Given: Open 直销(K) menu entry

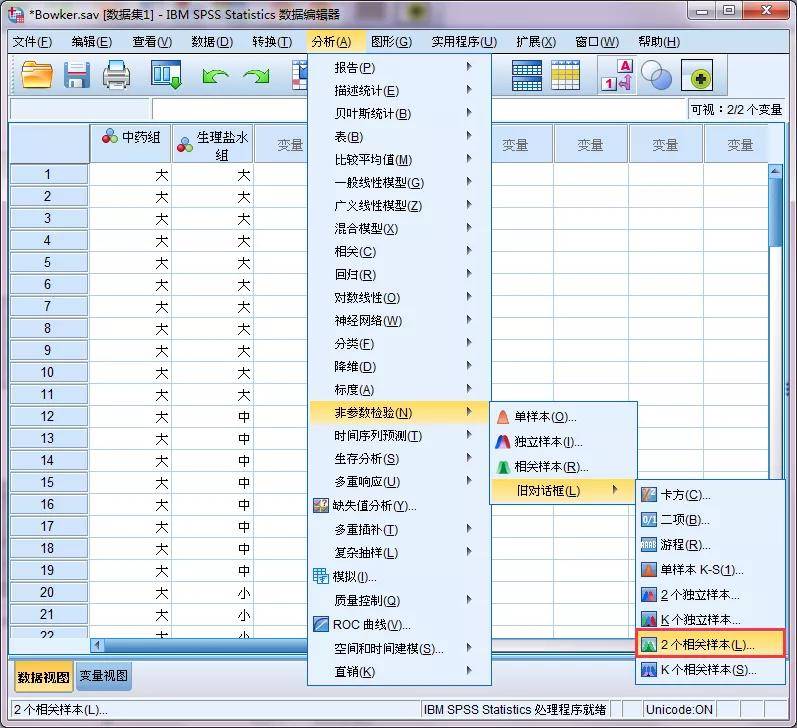Looking at the screenshot, I should tap(400, 672).
